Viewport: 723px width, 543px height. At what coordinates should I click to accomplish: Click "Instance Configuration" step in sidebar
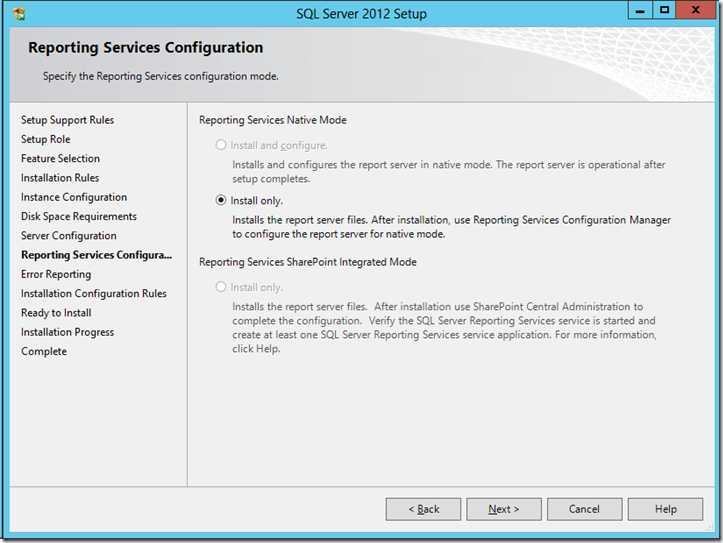click(x=74, y=197)
